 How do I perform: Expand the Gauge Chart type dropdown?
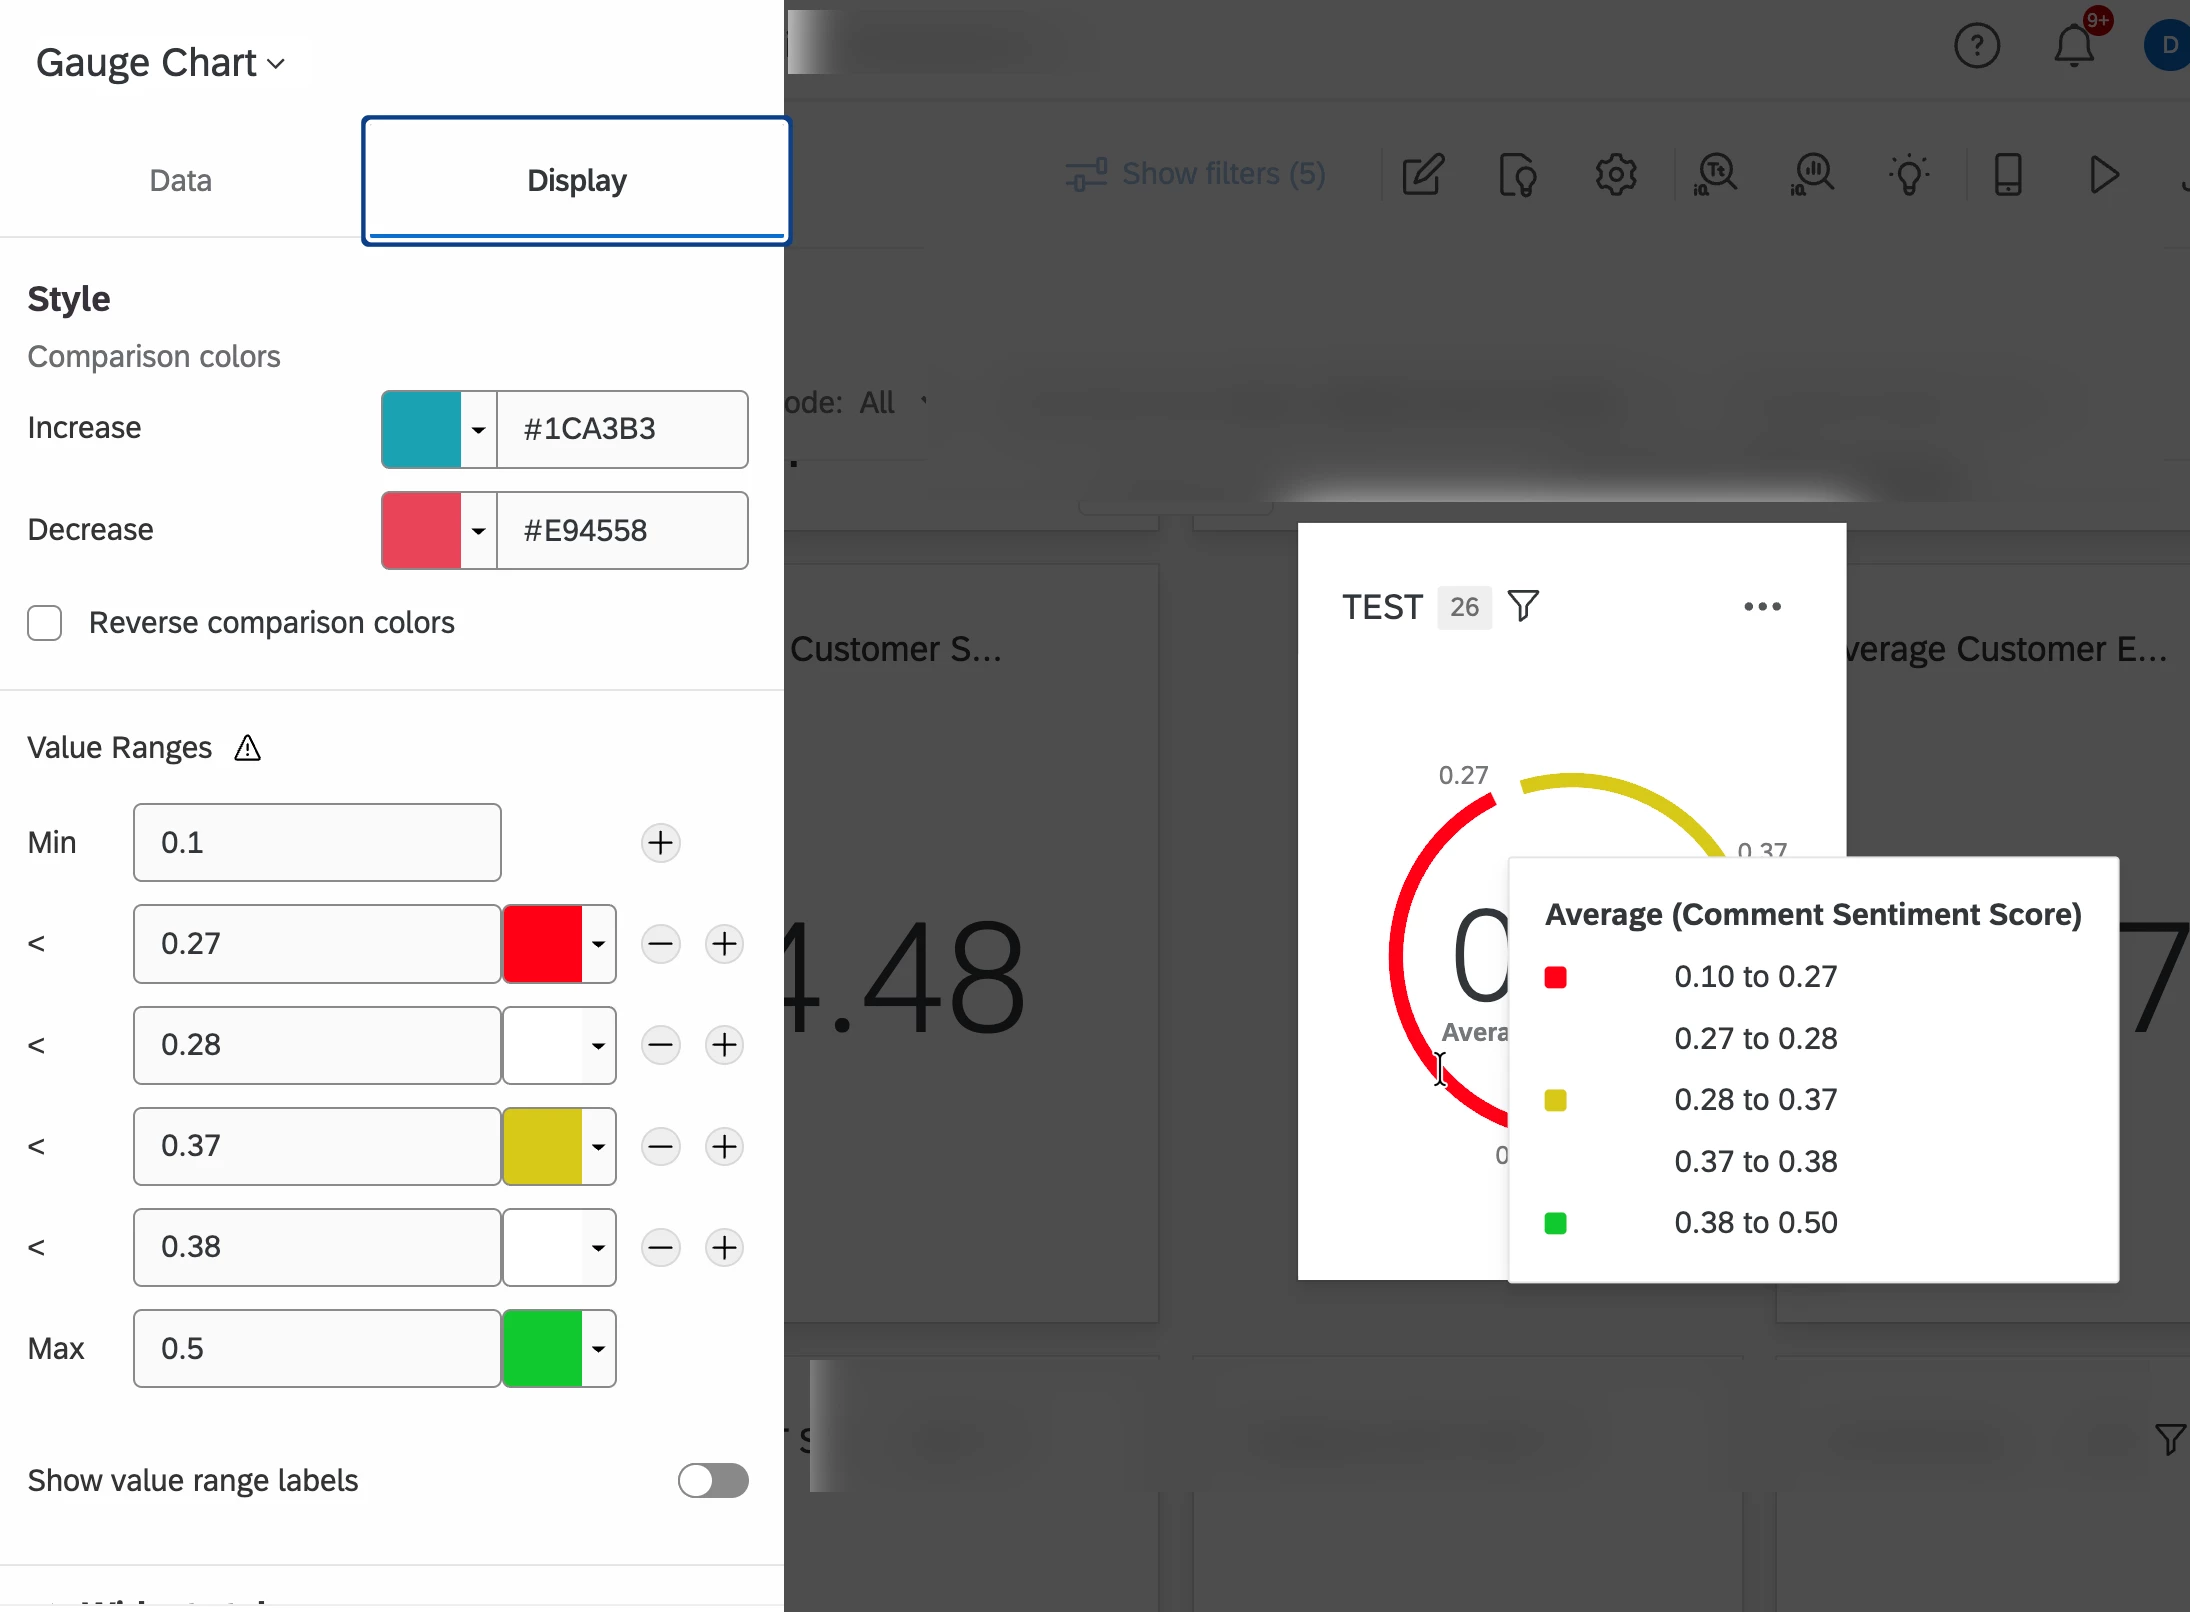160,63
